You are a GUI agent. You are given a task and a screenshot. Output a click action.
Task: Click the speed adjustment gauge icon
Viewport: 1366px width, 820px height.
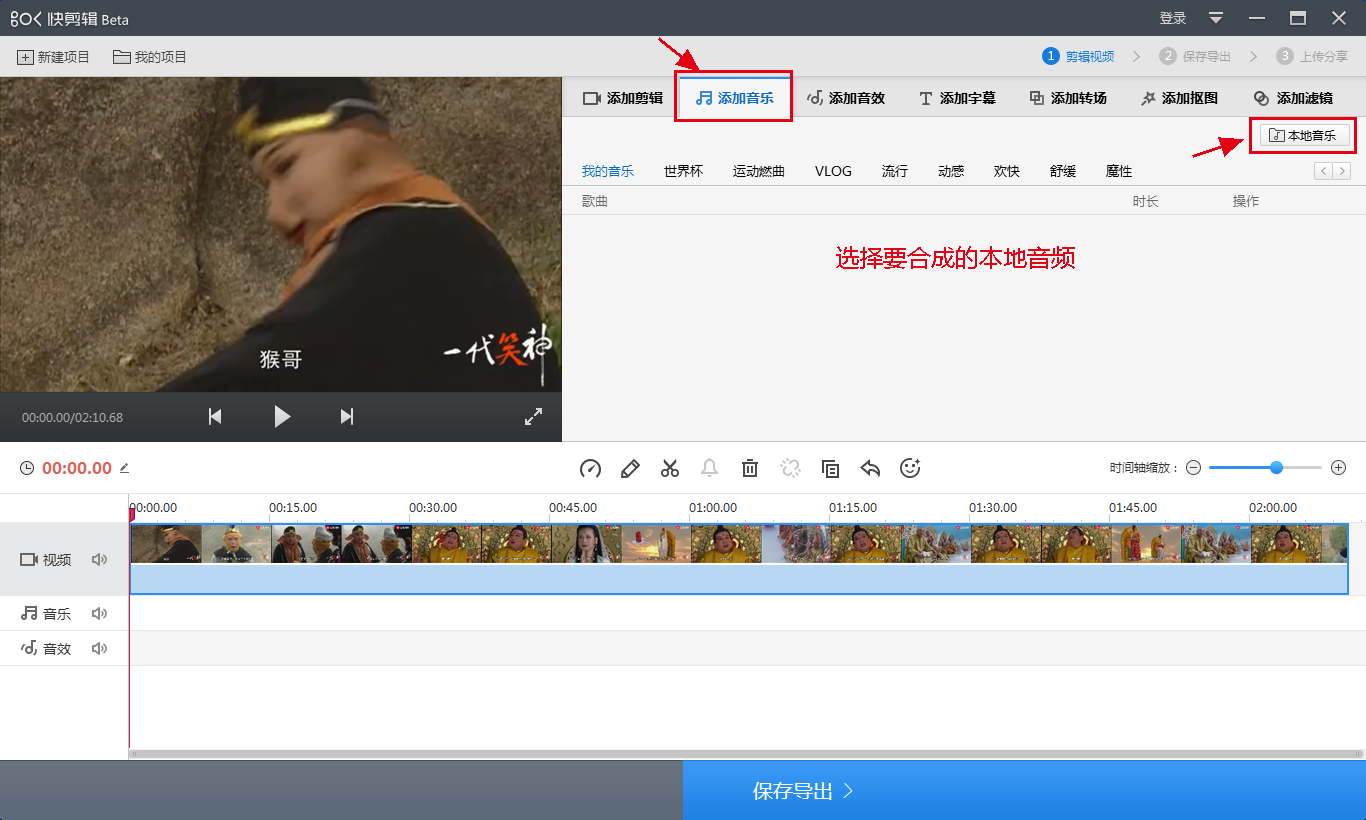(x=590, y=468)
